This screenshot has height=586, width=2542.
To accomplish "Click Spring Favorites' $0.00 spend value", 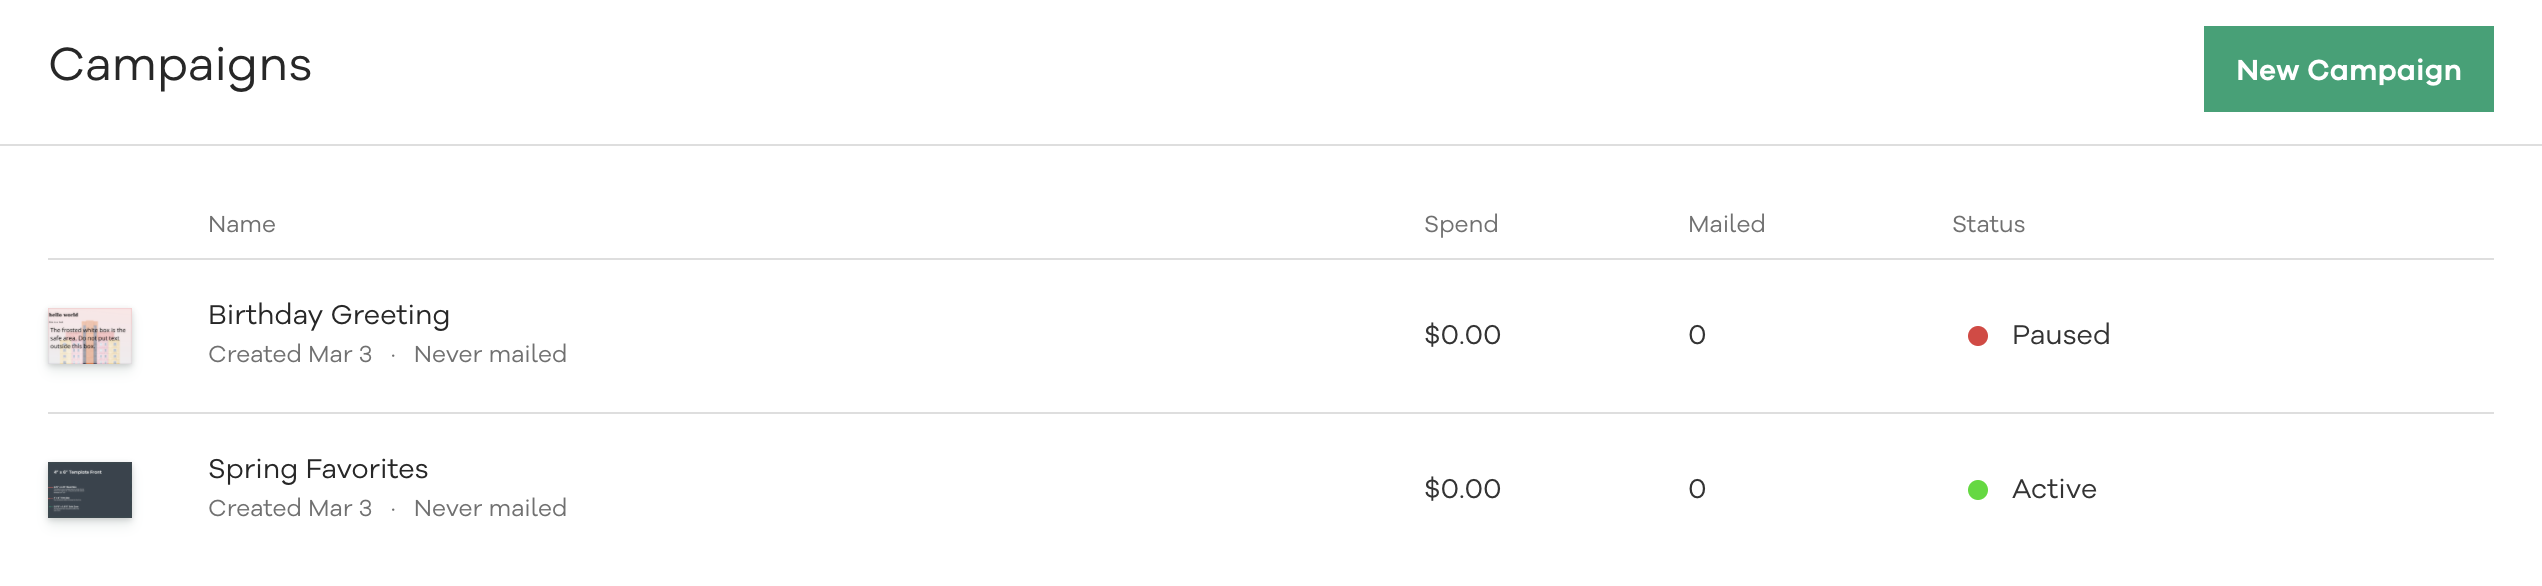I will [1462, 489].
